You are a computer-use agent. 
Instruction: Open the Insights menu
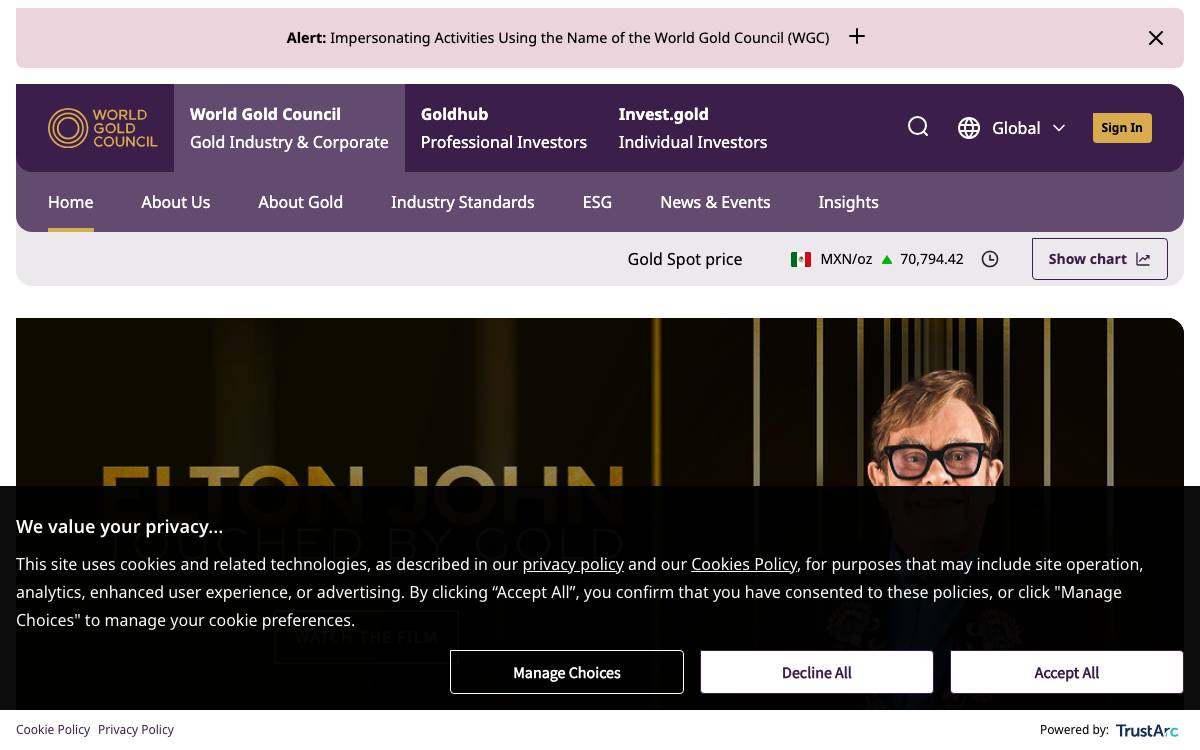coord(848,202)
